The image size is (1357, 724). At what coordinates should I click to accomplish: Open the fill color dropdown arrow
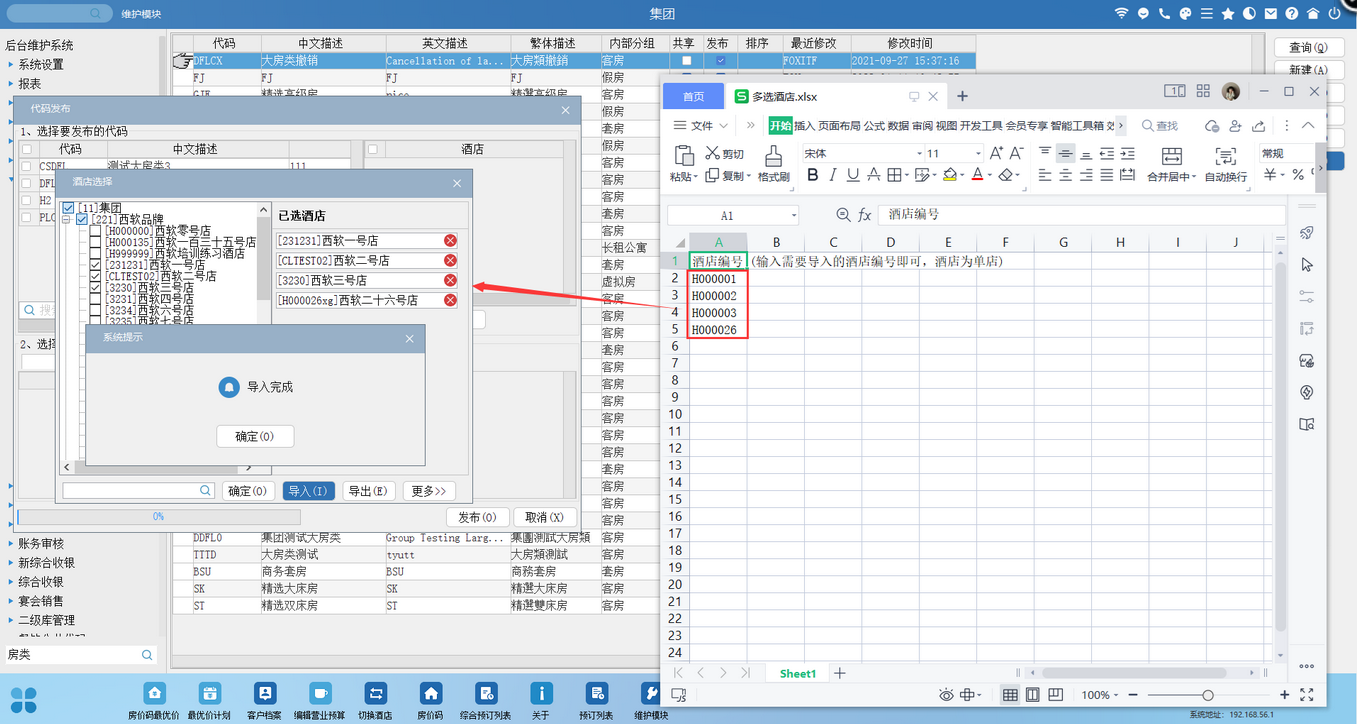point(961,176)
